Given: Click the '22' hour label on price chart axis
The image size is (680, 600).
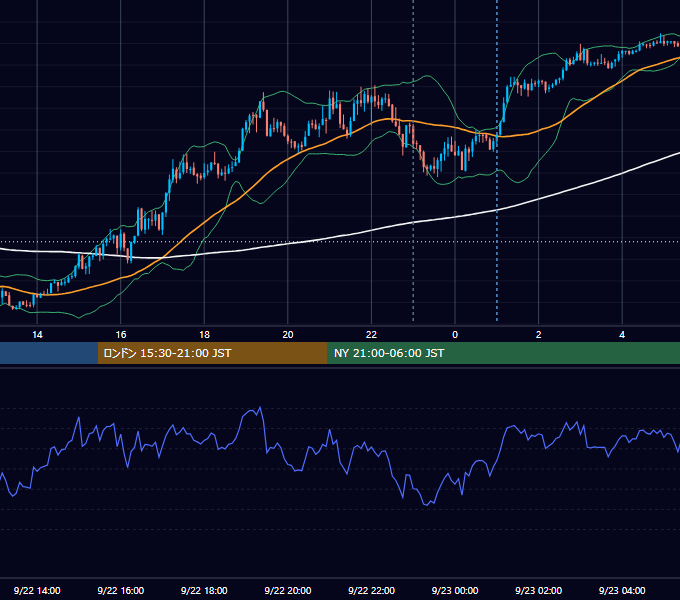Looking at the screenshot, I should pos(371,335).
